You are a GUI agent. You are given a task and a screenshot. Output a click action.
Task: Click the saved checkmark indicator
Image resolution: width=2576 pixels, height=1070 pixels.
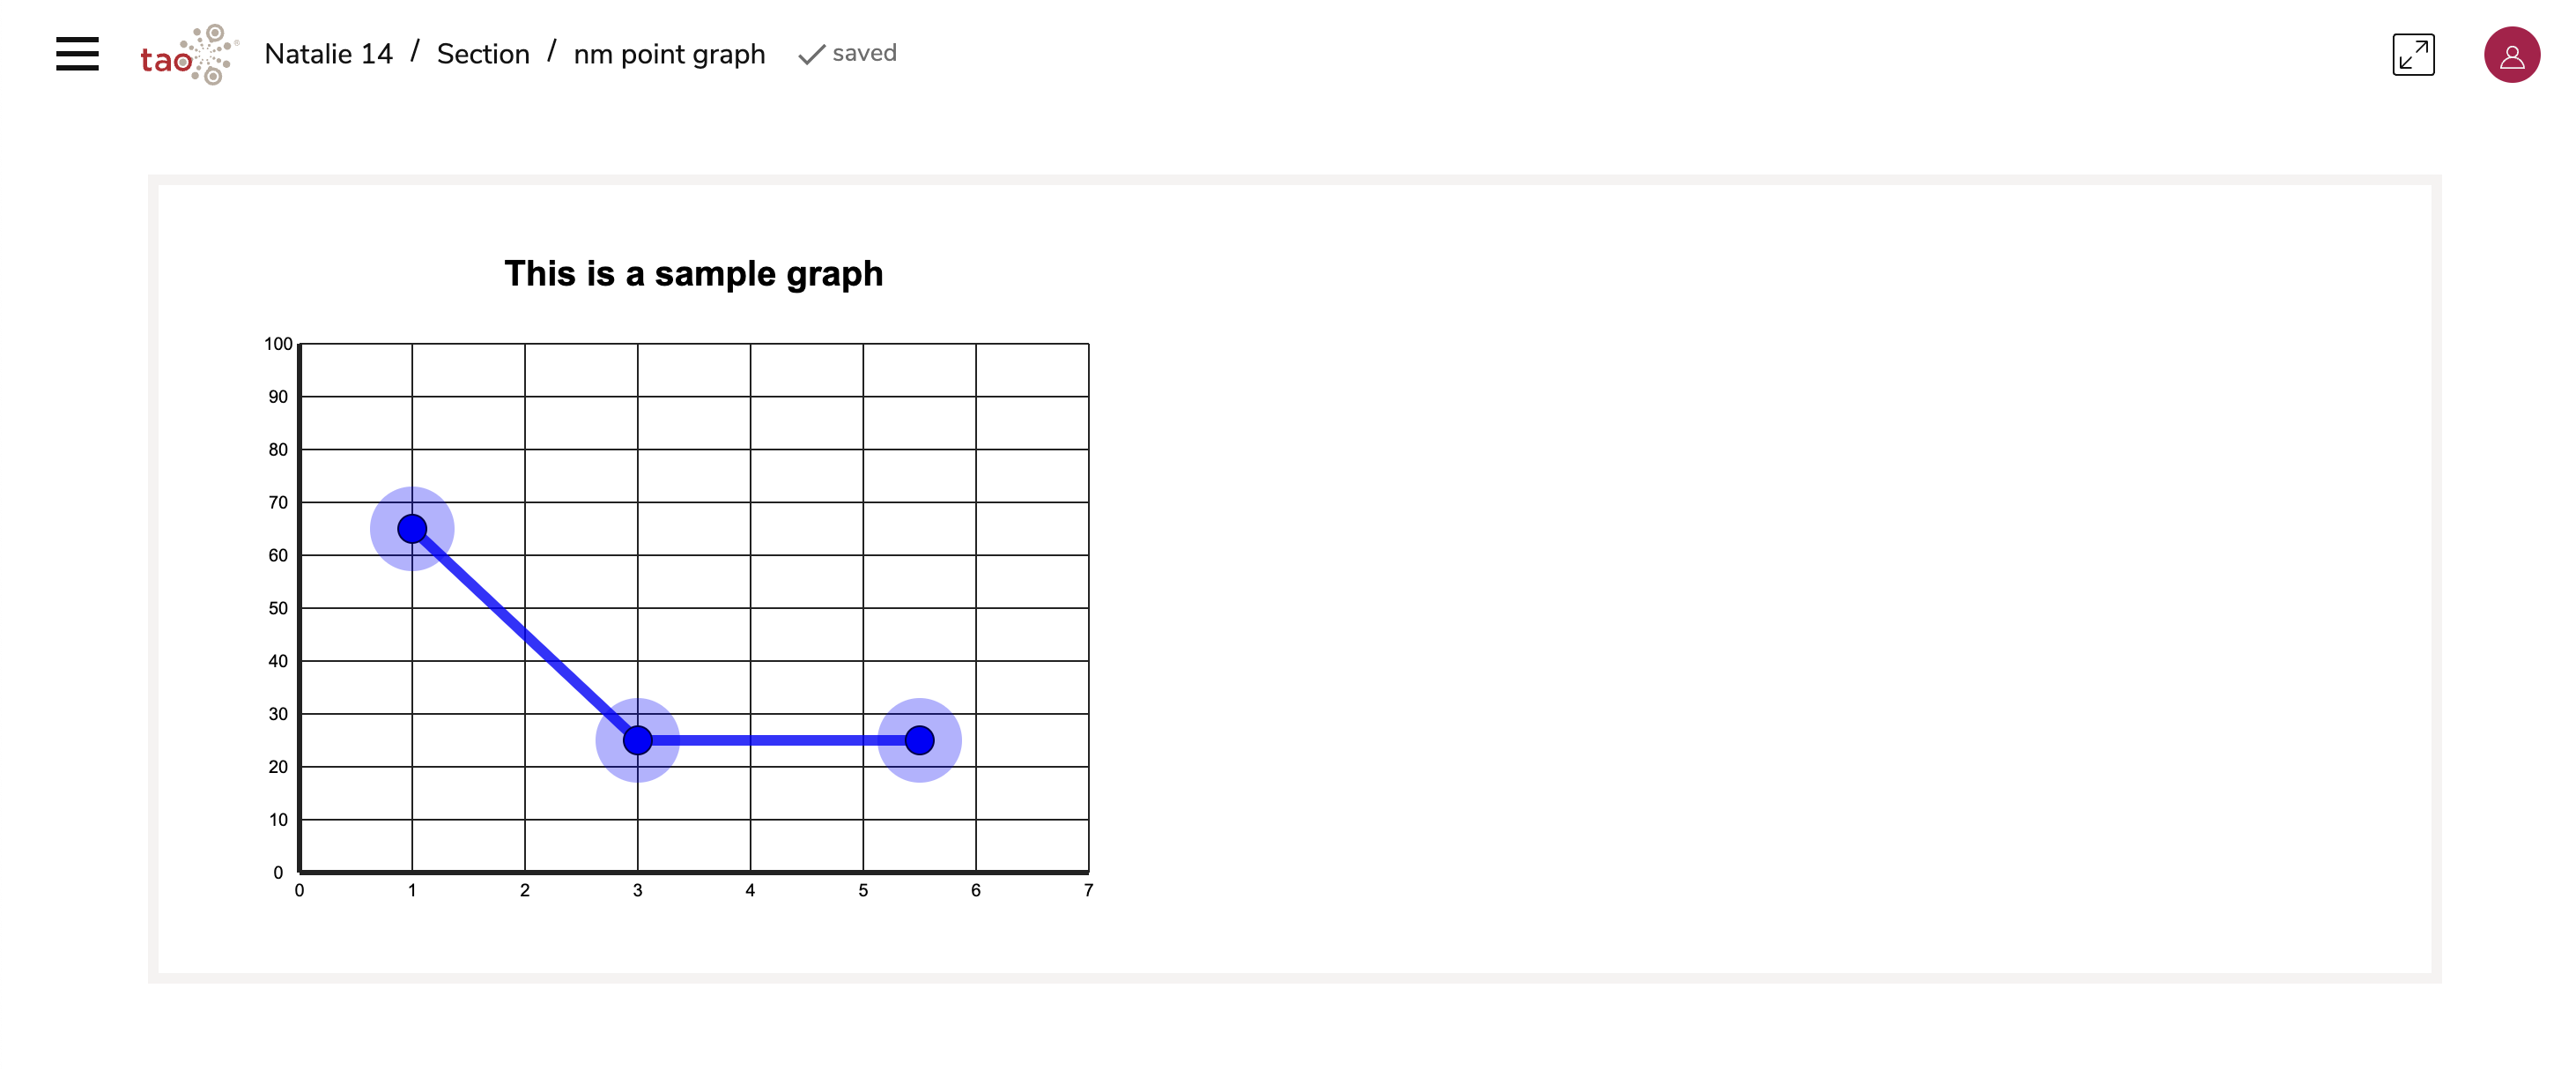[x=810, y=53]
